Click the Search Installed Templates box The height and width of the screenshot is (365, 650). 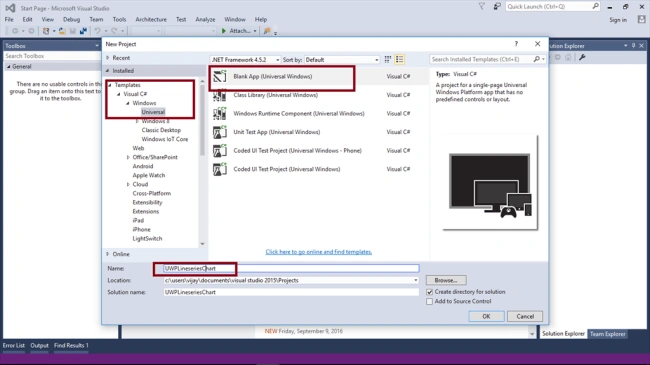pos(482,59)
